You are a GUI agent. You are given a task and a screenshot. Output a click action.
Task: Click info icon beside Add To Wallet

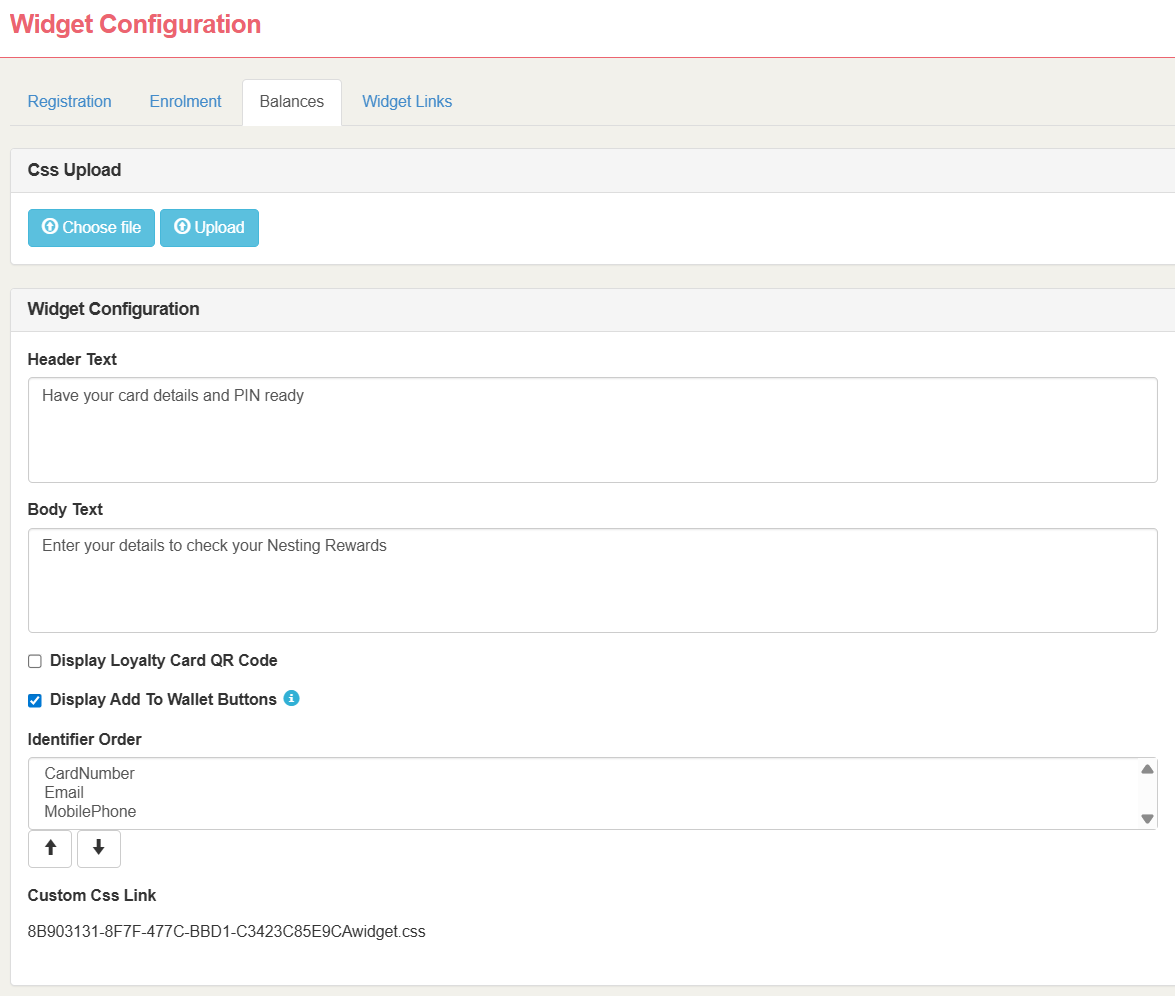click(x=291, y=698)
